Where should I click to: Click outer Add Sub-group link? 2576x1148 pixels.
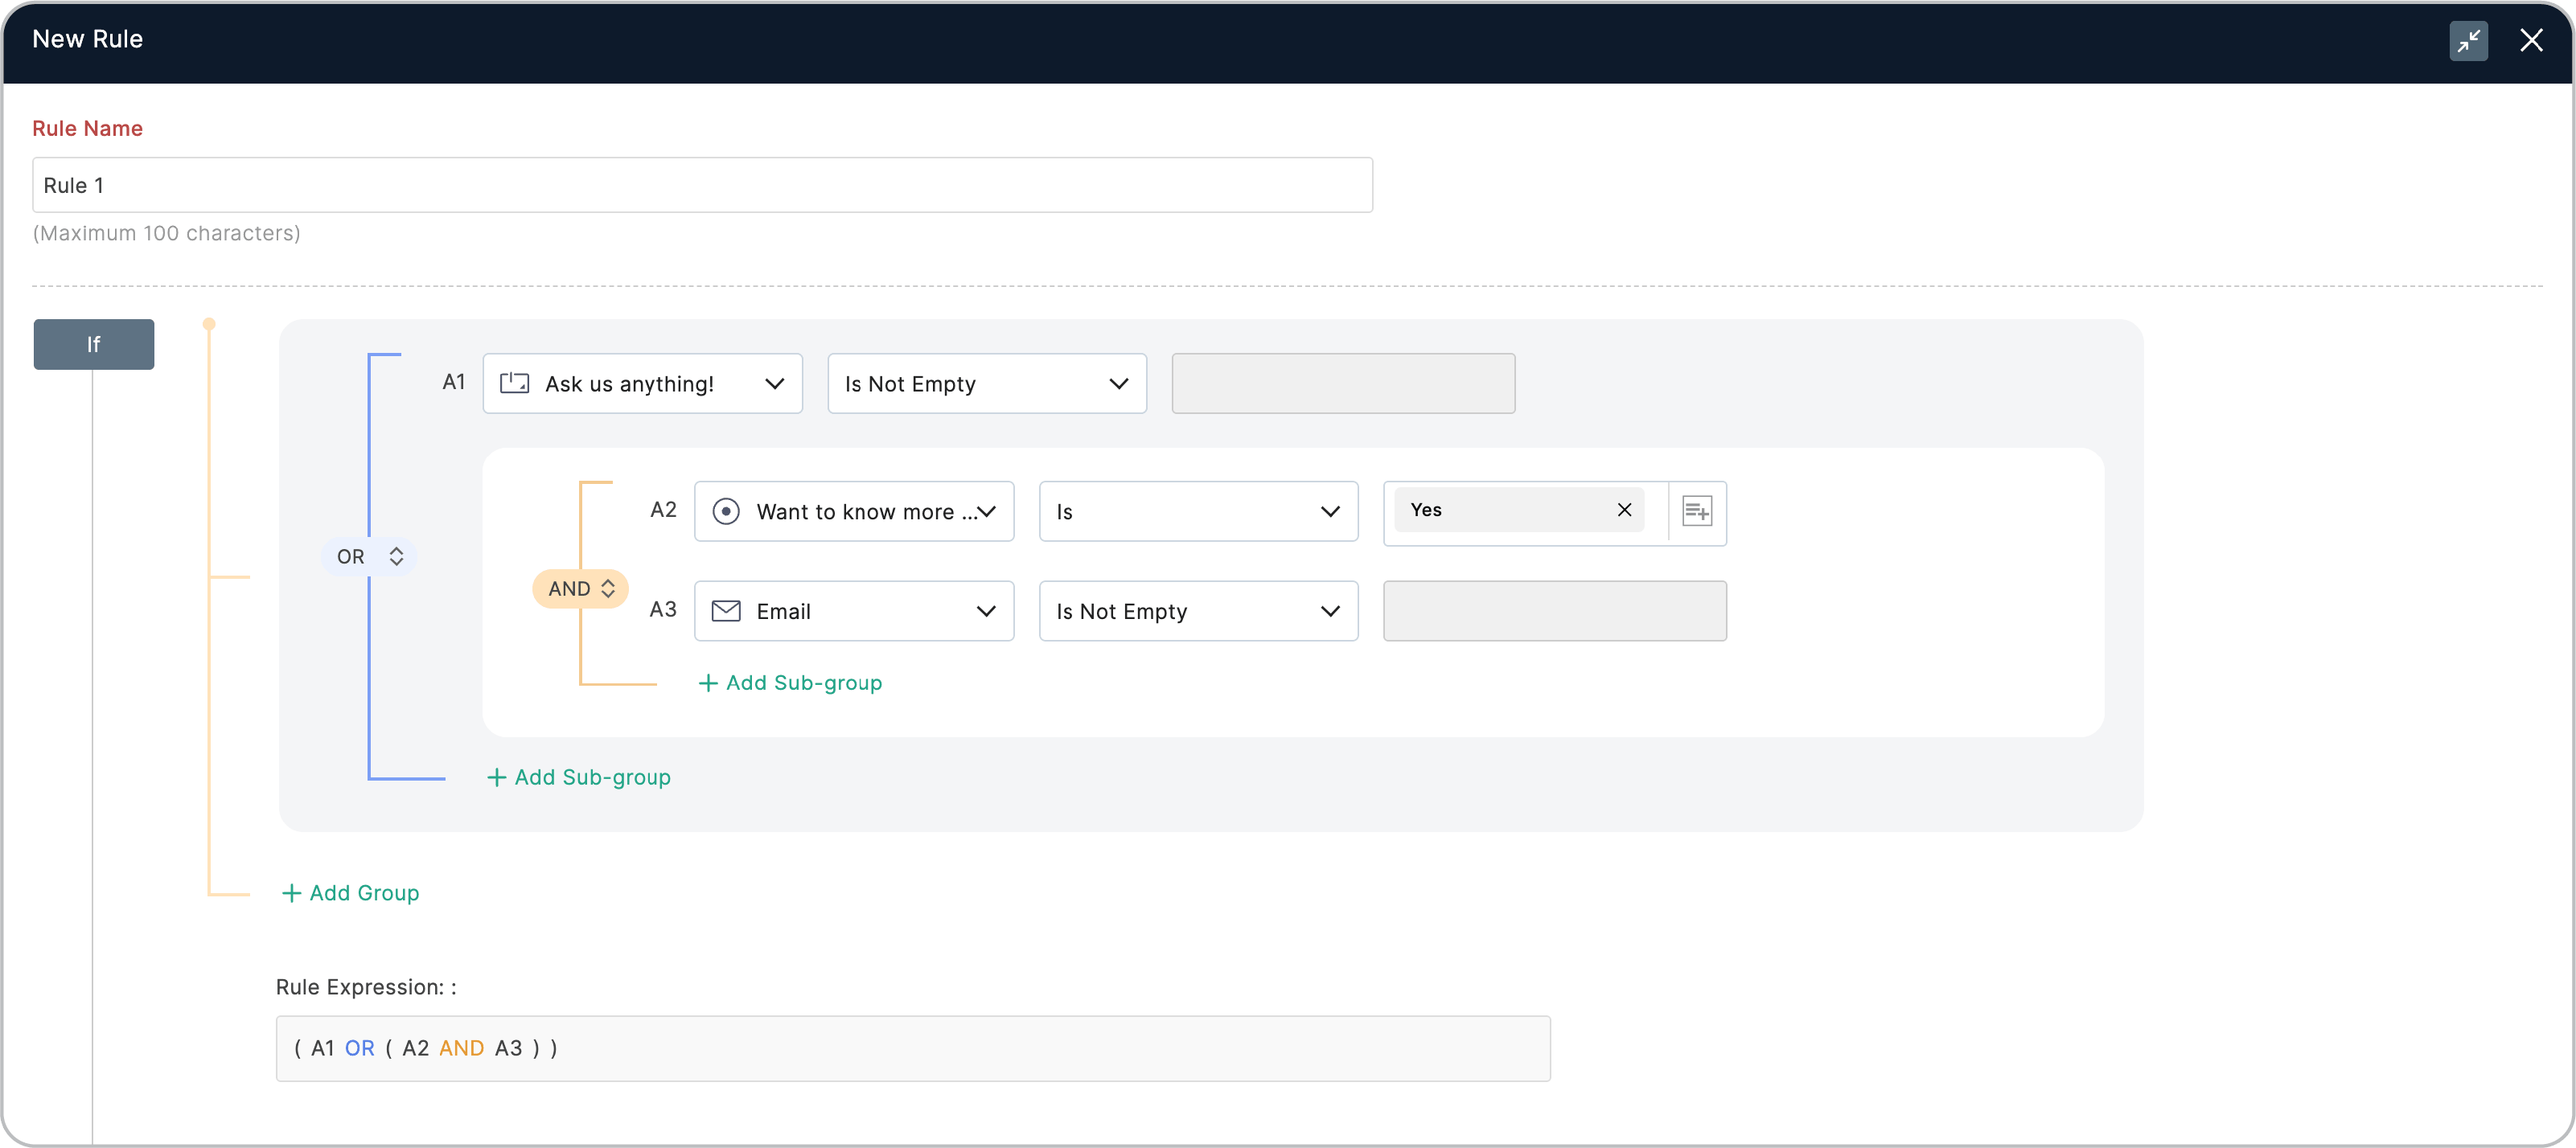[x=579, y=778]
